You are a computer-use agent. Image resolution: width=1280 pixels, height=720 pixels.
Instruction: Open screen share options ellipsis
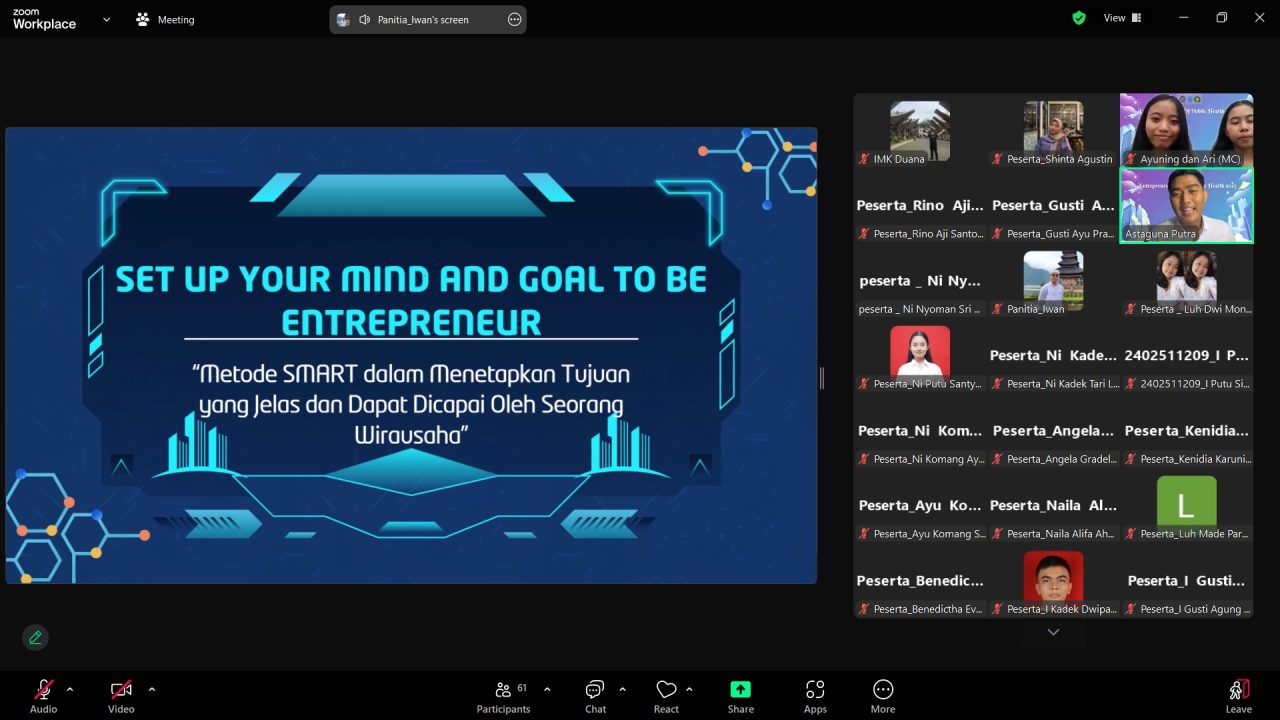[x=515, y=20]
